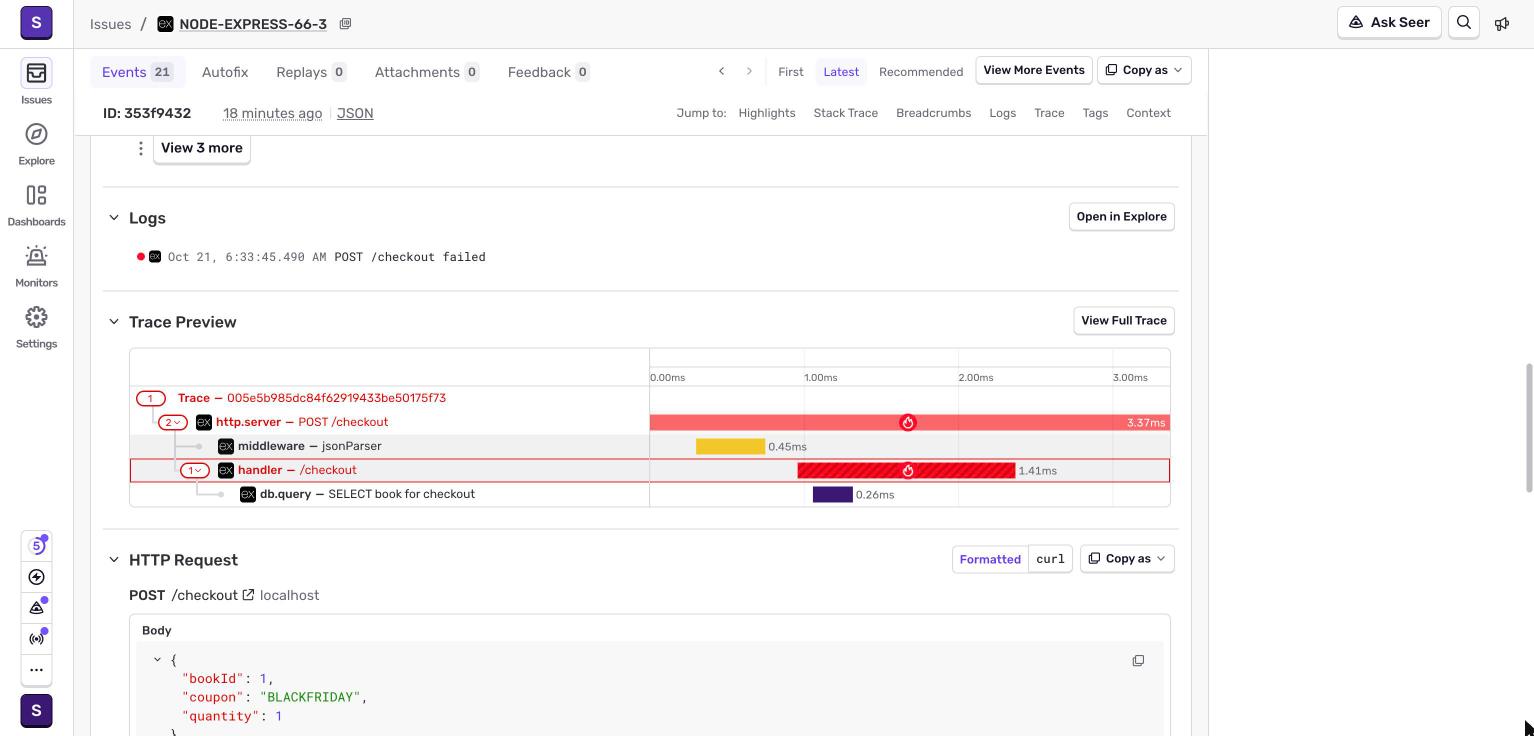The image size is (1534, 736).
Task: Collapse the http.server span children
Action: 173,422
